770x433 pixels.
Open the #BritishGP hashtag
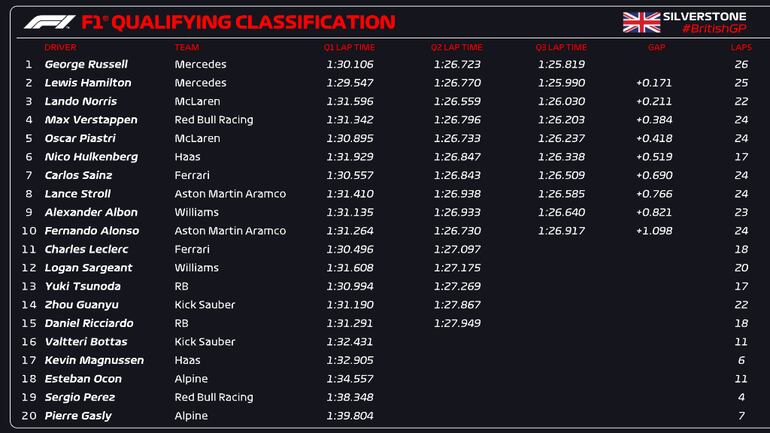pyautogui.click(x=712, y=29)
